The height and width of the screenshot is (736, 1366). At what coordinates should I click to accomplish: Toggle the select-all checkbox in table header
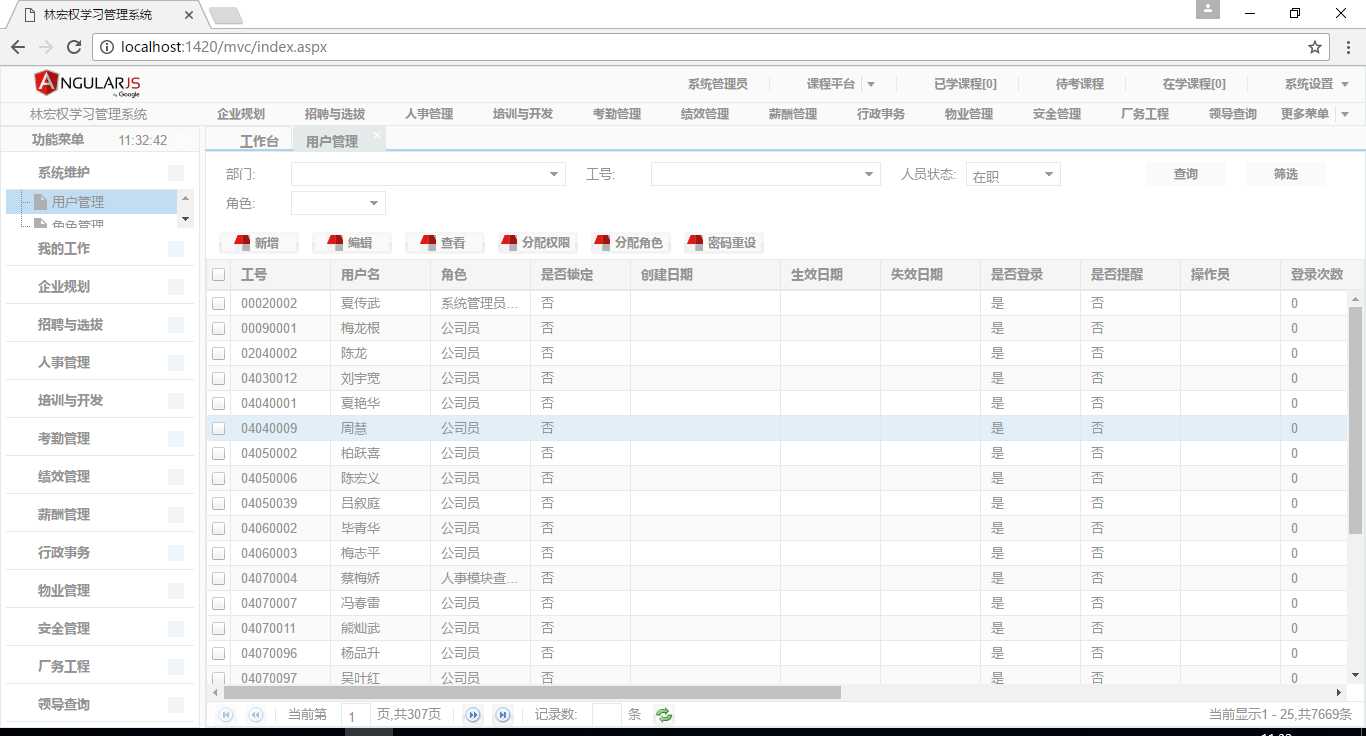[219, 275]
